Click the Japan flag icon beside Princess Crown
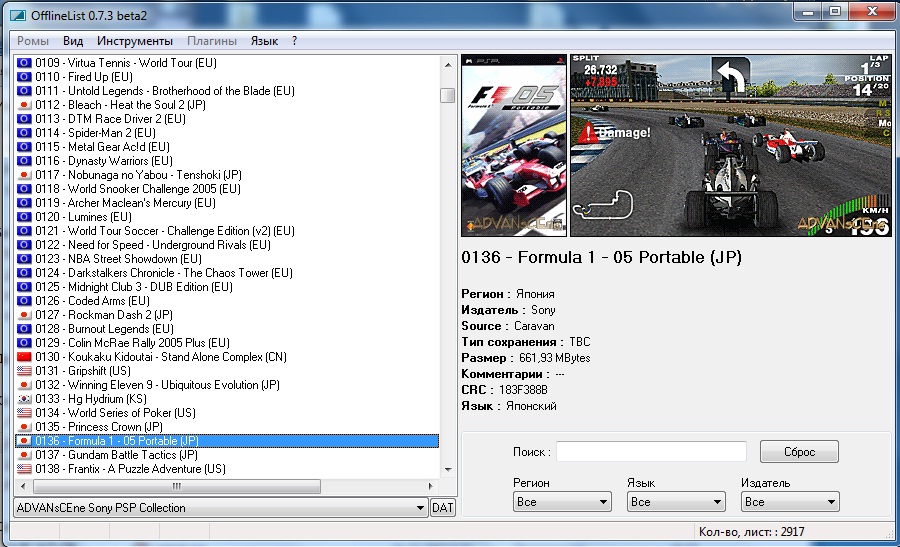Image resolution: width=900 pixels, height=547 pixels. pos(25,427)
